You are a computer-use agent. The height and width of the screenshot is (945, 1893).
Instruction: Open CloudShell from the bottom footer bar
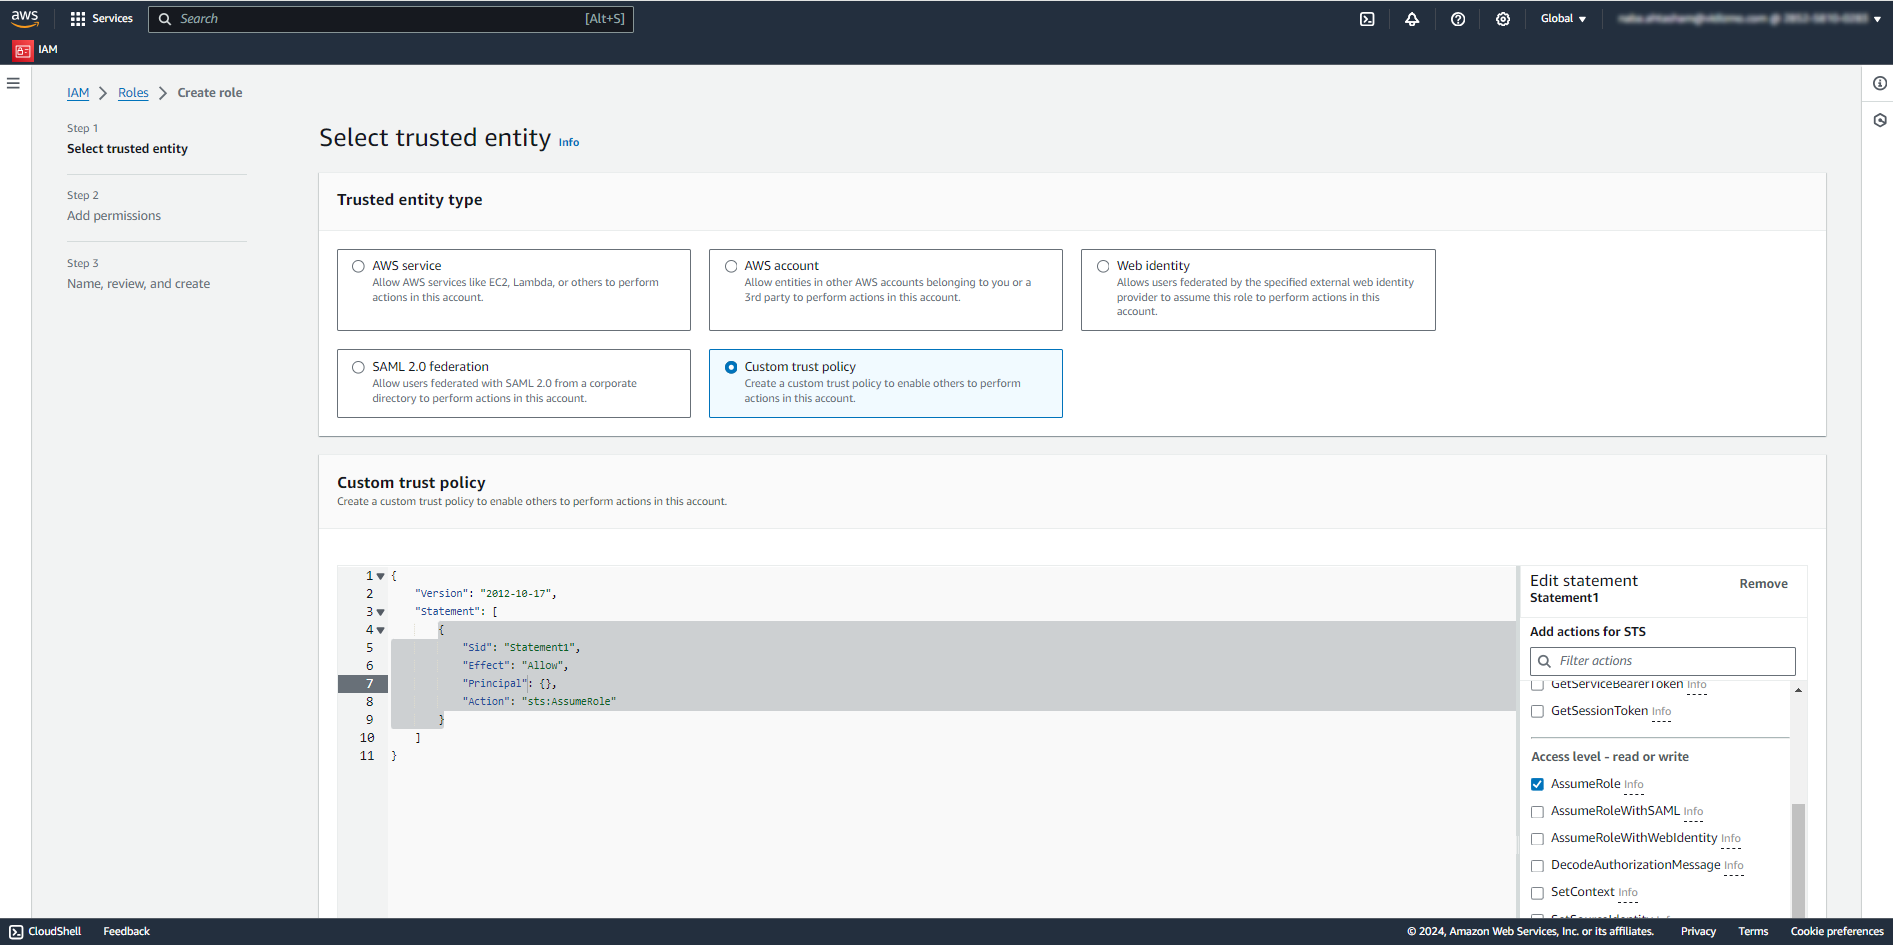pos(46,931)
